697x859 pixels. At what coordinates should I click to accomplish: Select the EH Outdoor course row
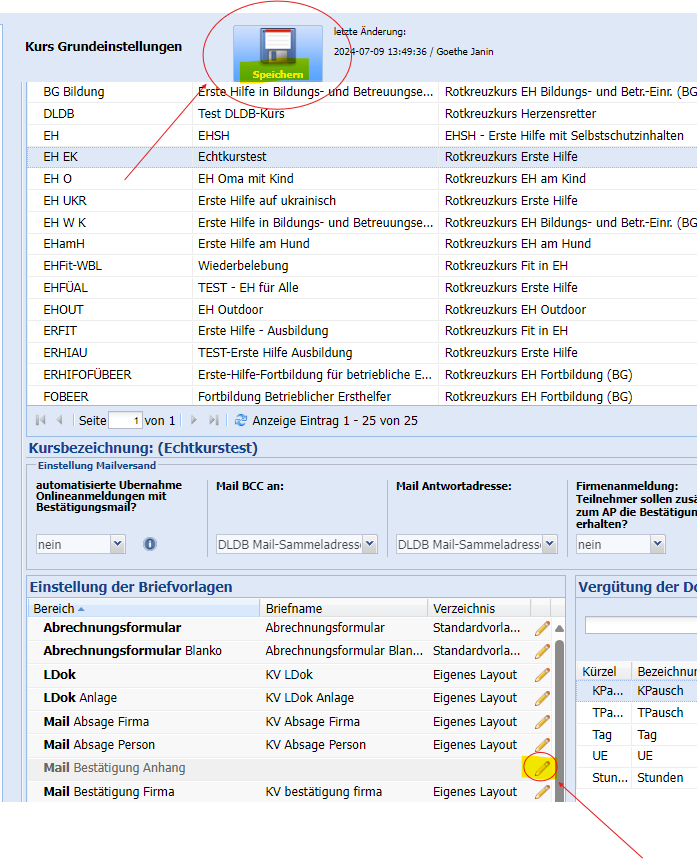(230, 309)
